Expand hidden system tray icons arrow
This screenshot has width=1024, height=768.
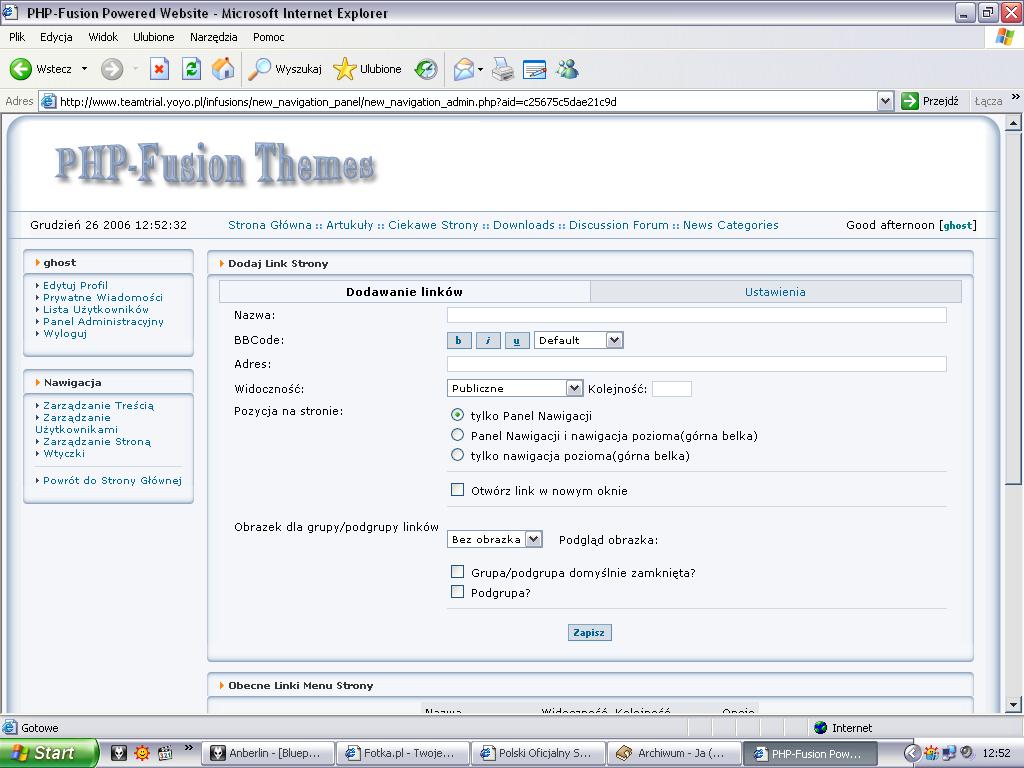(912, 753)
